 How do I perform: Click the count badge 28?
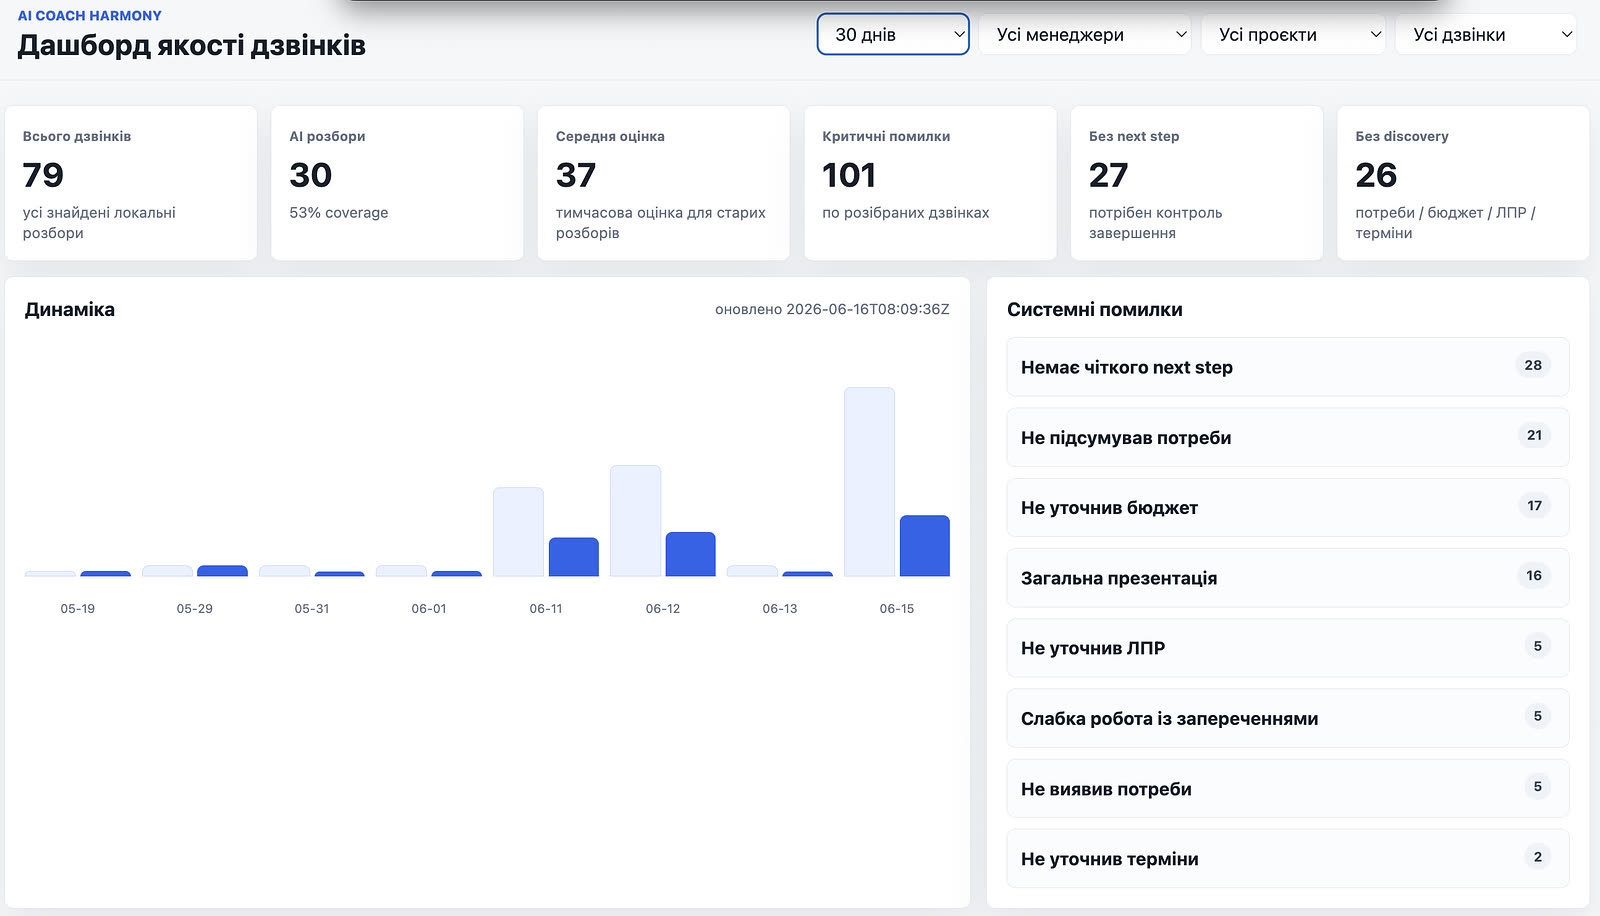pos(1533,365)
